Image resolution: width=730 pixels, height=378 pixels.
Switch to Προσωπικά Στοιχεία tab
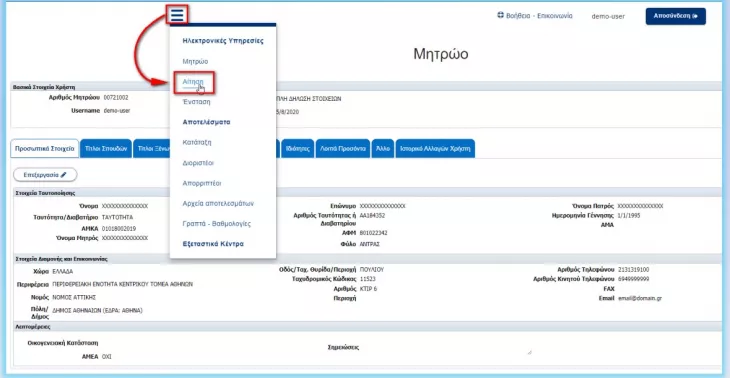click(44, 149)
